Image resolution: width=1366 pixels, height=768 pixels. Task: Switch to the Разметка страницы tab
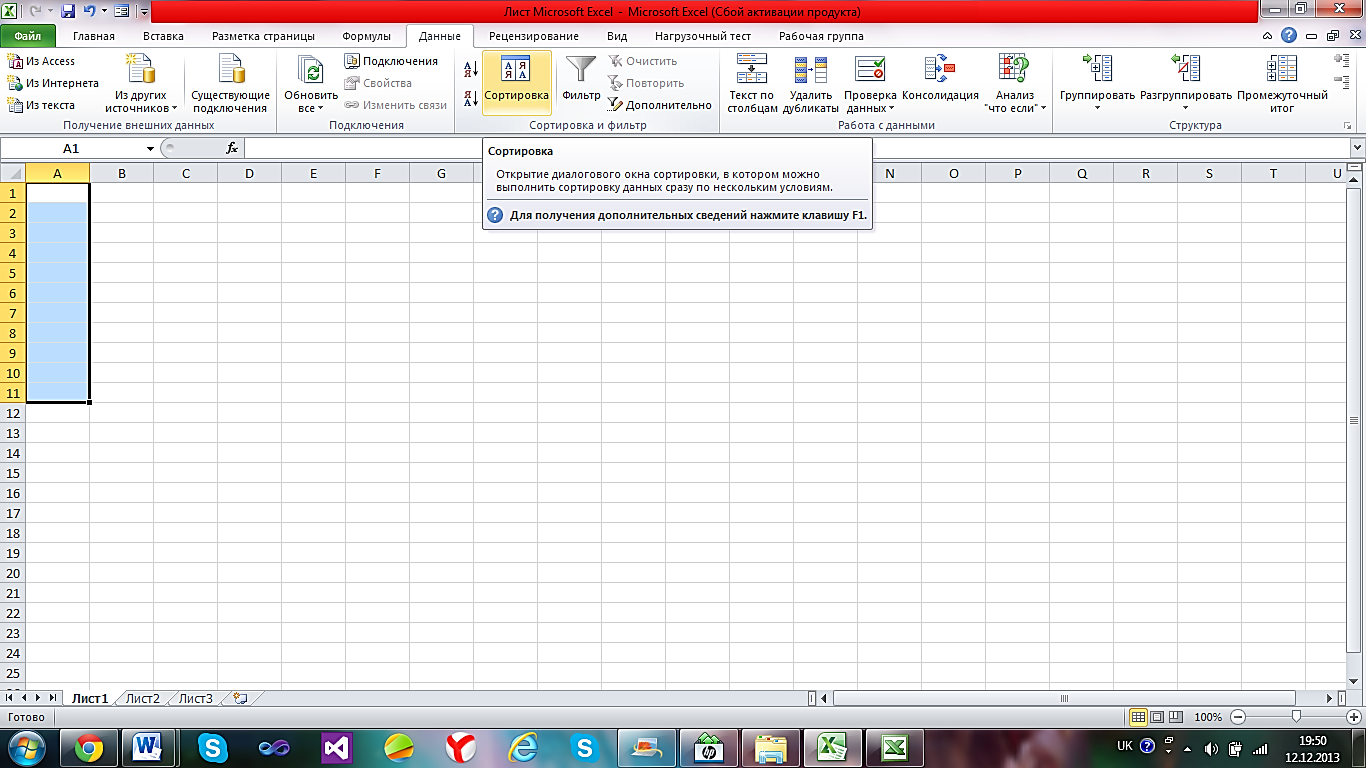click(x=263, y=36)
